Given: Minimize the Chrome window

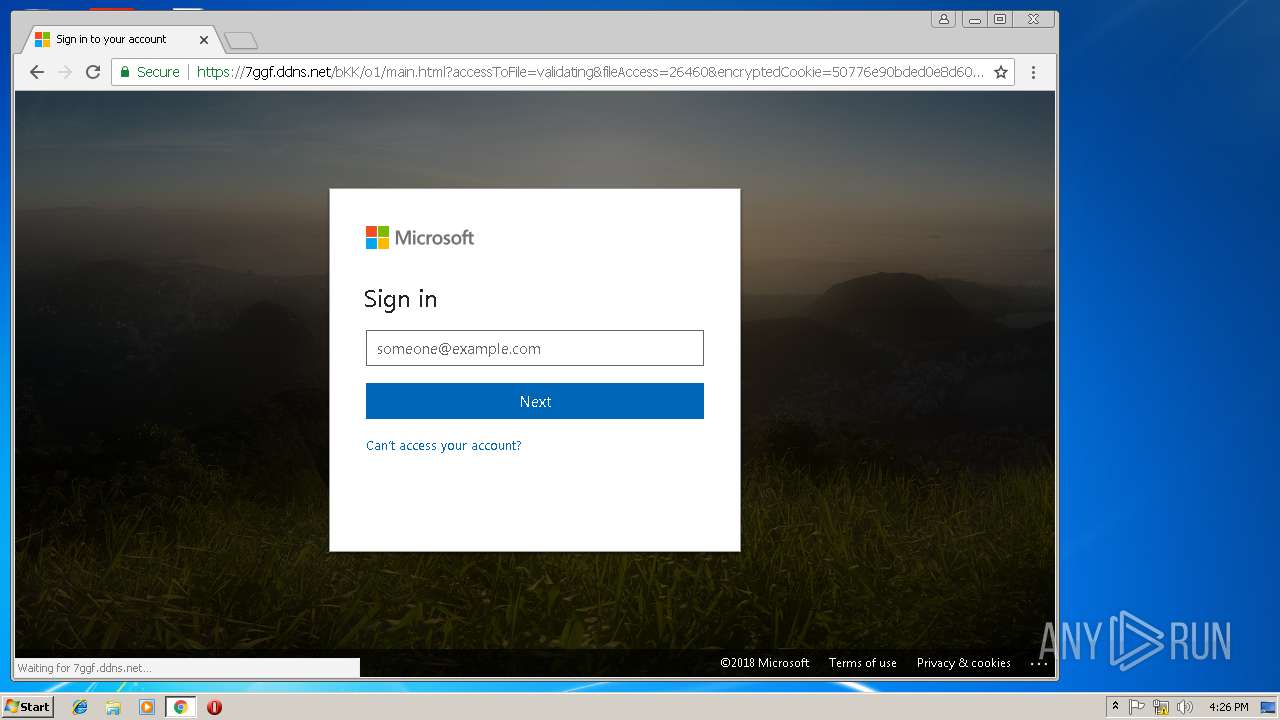Looking at the screenshot, I should point(974,19).
